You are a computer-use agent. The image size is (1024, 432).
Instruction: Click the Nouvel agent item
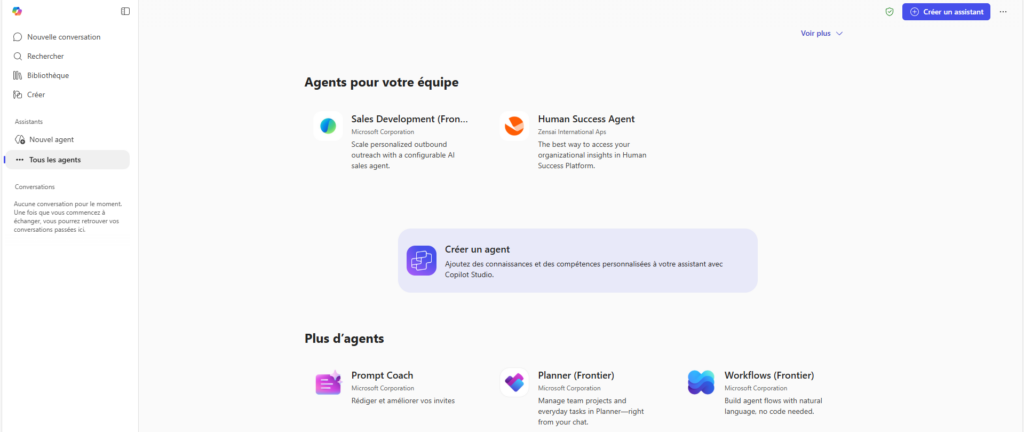(51, 140)
